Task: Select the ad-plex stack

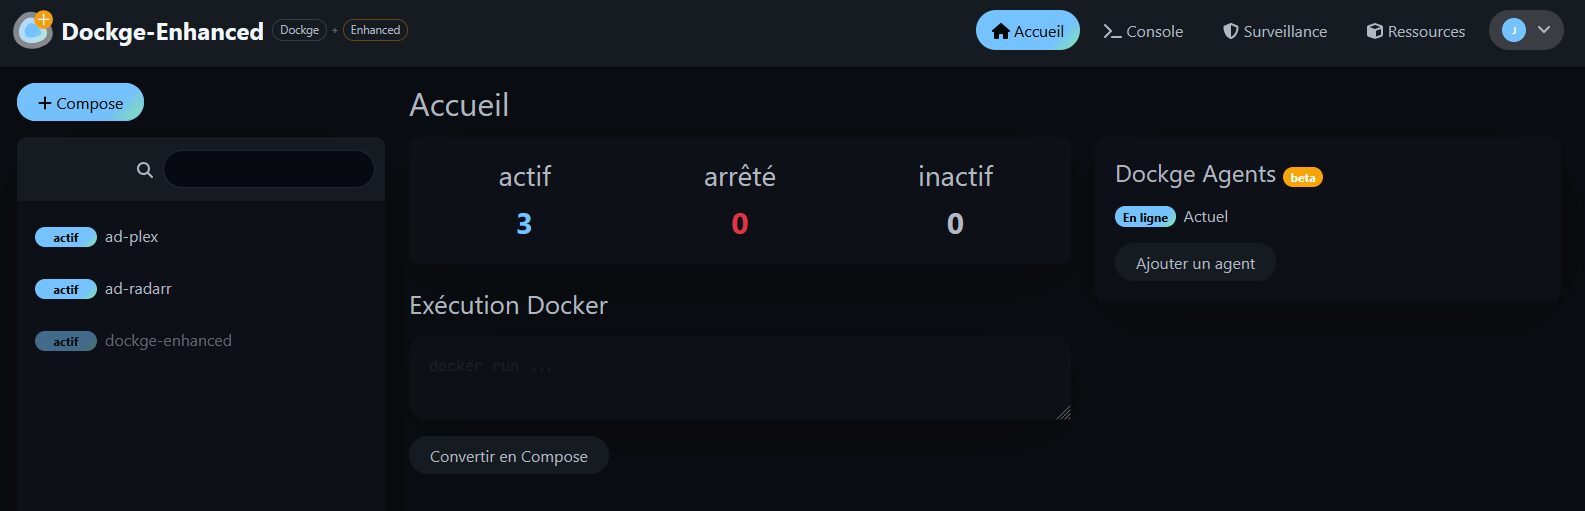Action: click(x=132, y=237)
